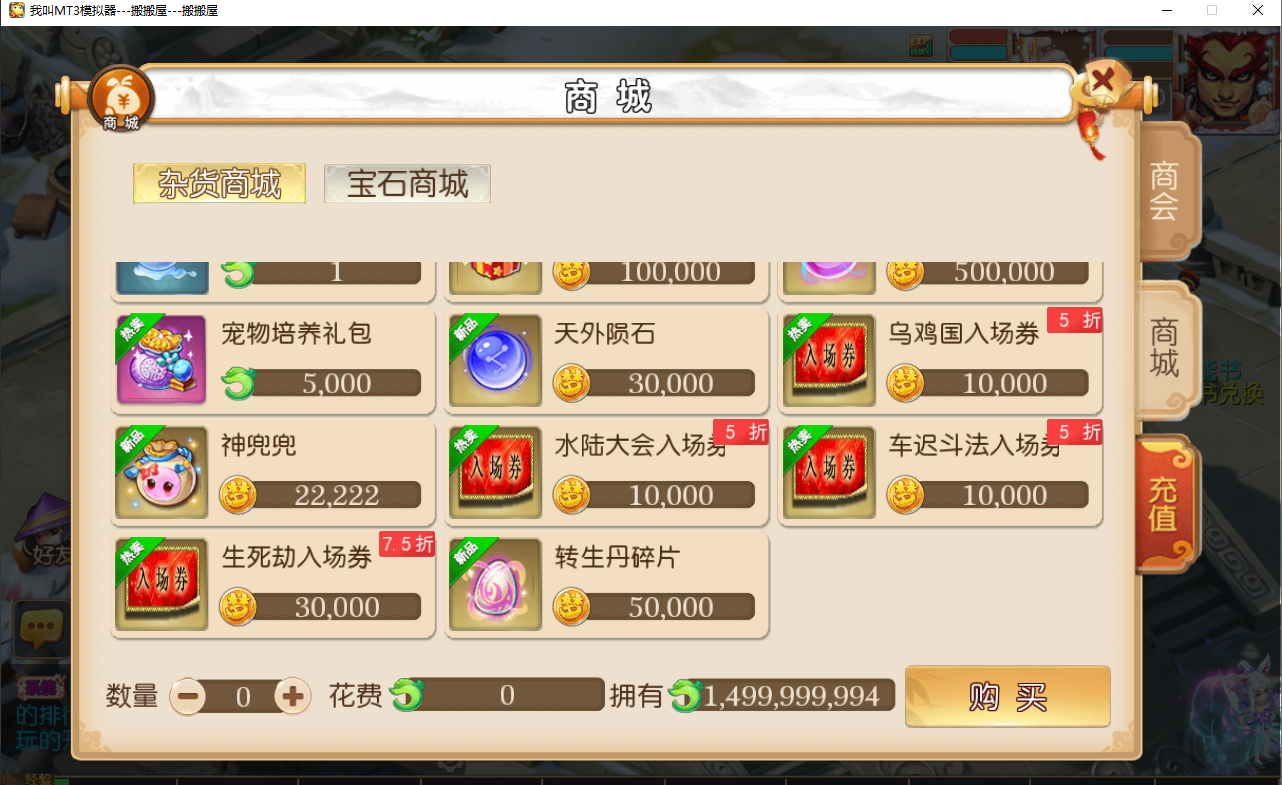The height and width of the screenshot is (785, 1282).
Task: Open the chat bubble icon at left
Action: click(39, 626)
